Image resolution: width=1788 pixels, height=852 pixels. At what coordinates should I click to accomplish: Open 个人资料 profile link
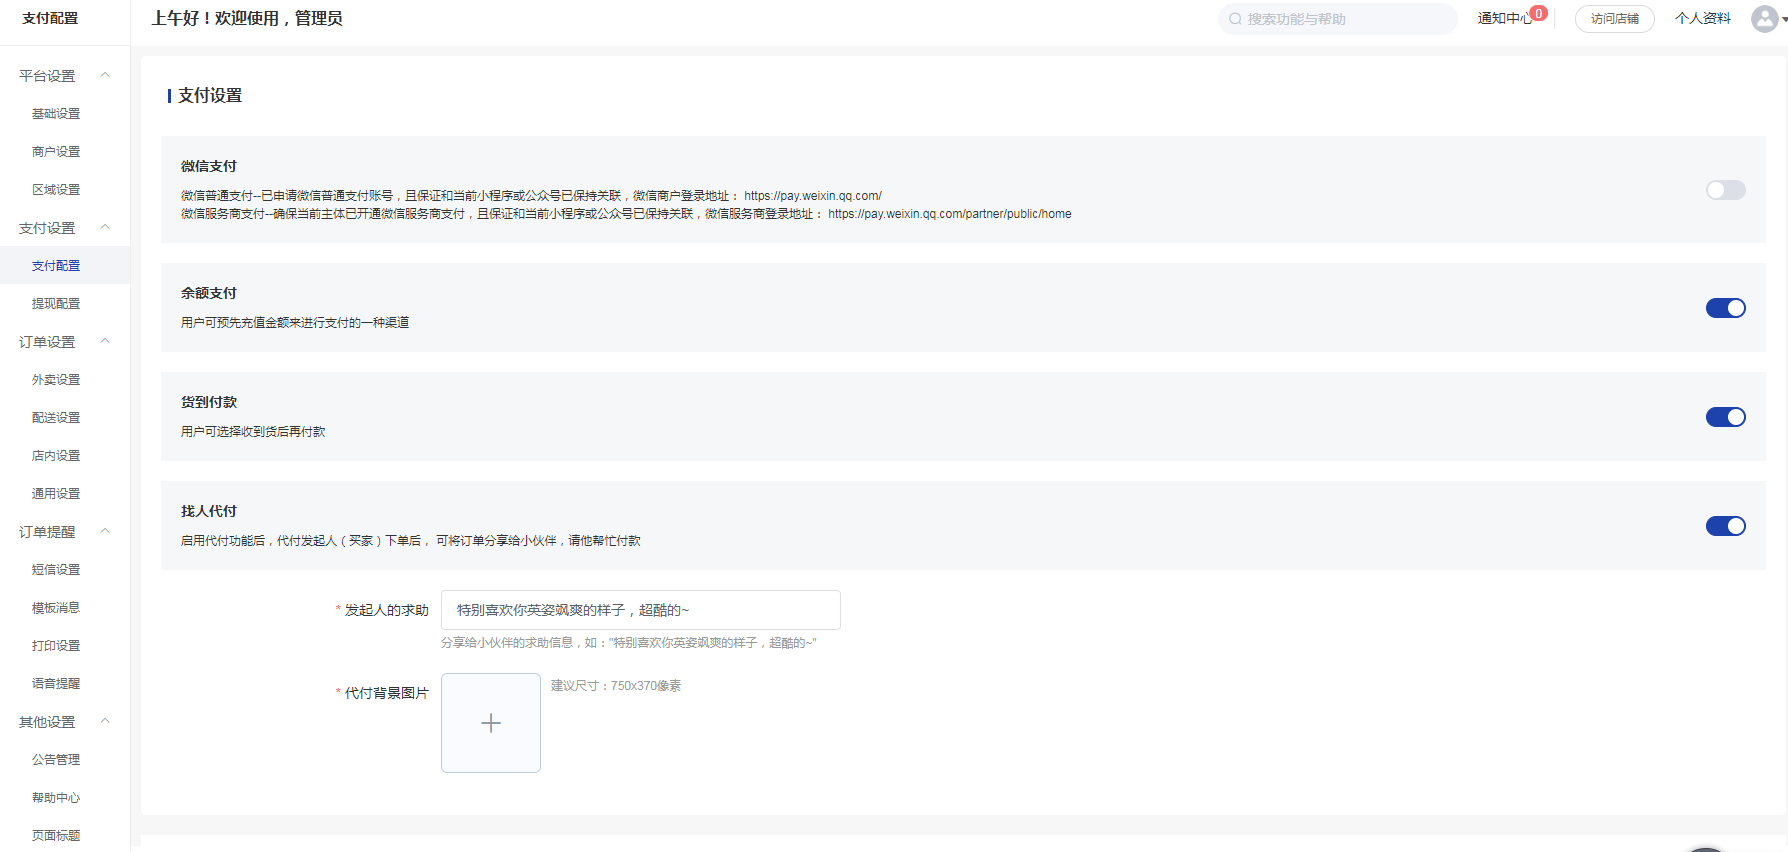click(1703, 19)
